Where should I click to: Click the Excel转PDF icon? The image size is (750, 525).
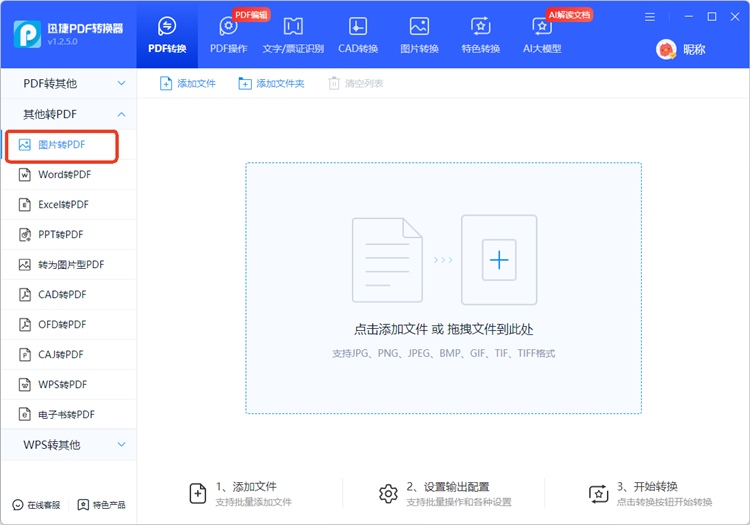pos(25,205)
